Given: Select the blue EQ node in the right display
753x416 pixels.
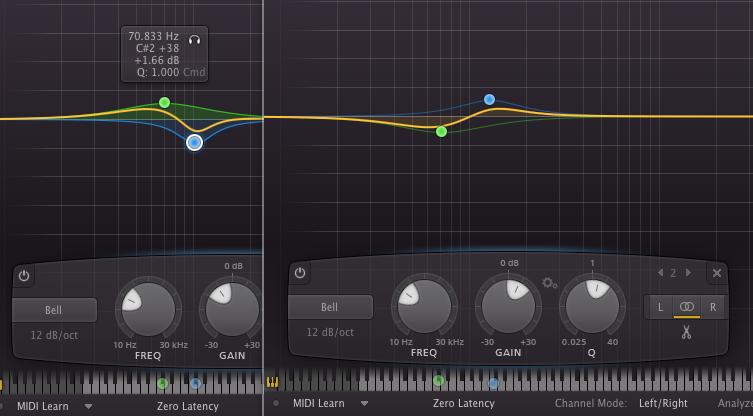Looking at the screenshot, I should (x=489, y=99).
